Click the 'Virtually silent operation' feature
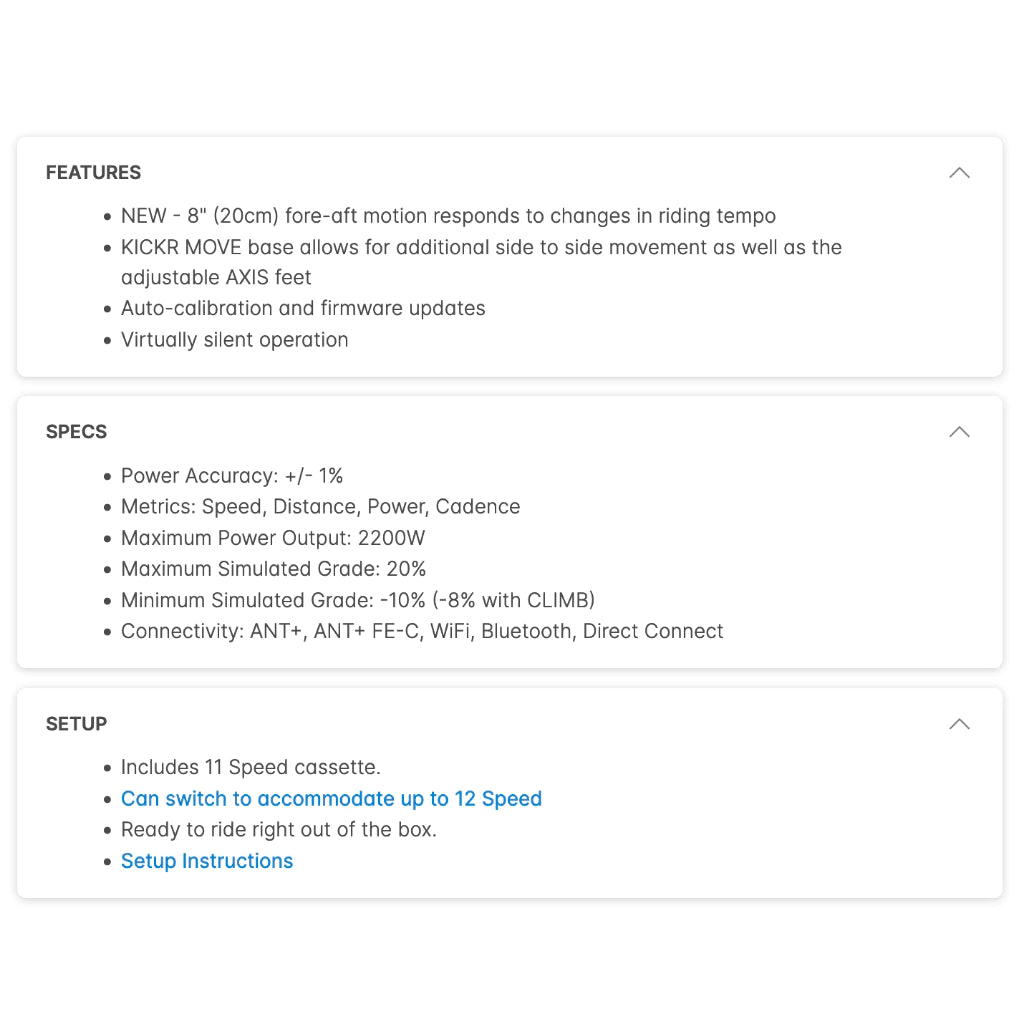The image size is (1024, 1024). pos(235,340)
